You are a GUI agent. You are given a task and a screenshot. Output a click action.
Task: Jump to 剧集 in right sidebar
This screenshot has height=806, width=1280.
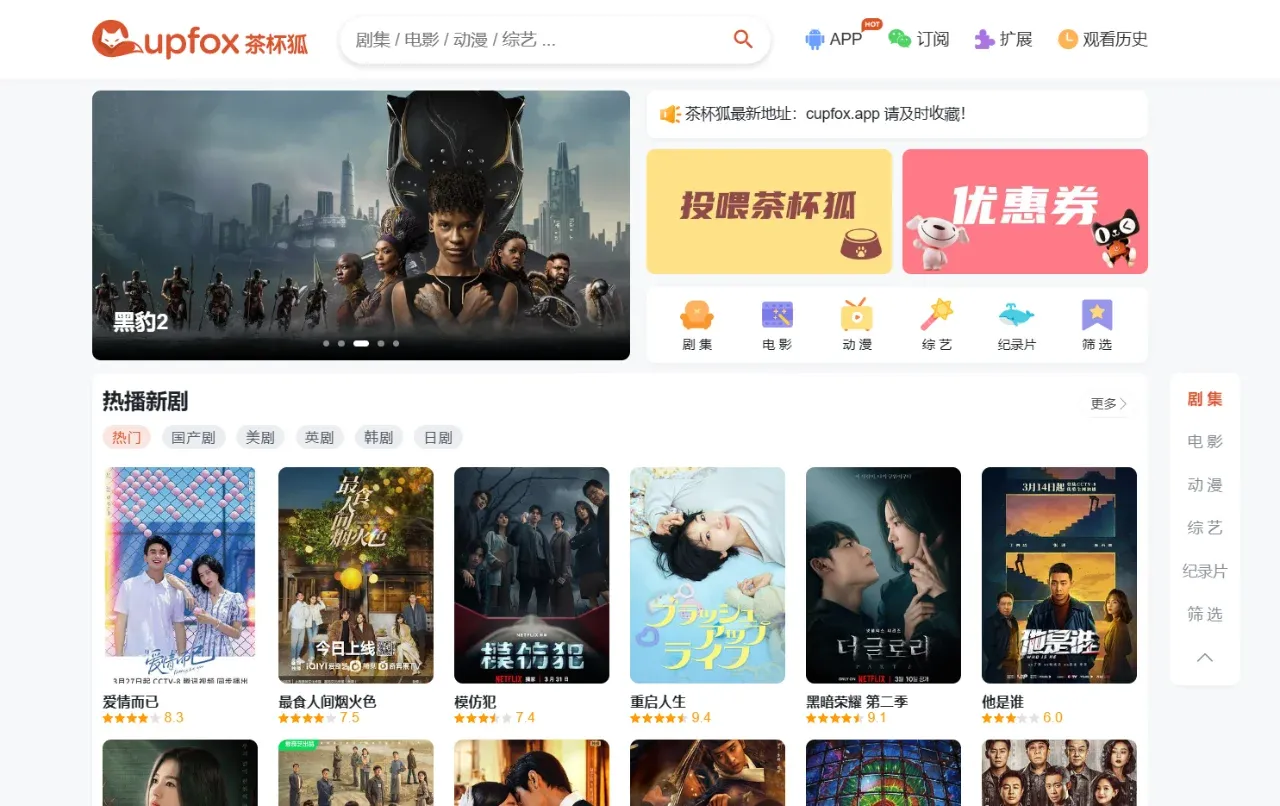[x=1205, y=399]
